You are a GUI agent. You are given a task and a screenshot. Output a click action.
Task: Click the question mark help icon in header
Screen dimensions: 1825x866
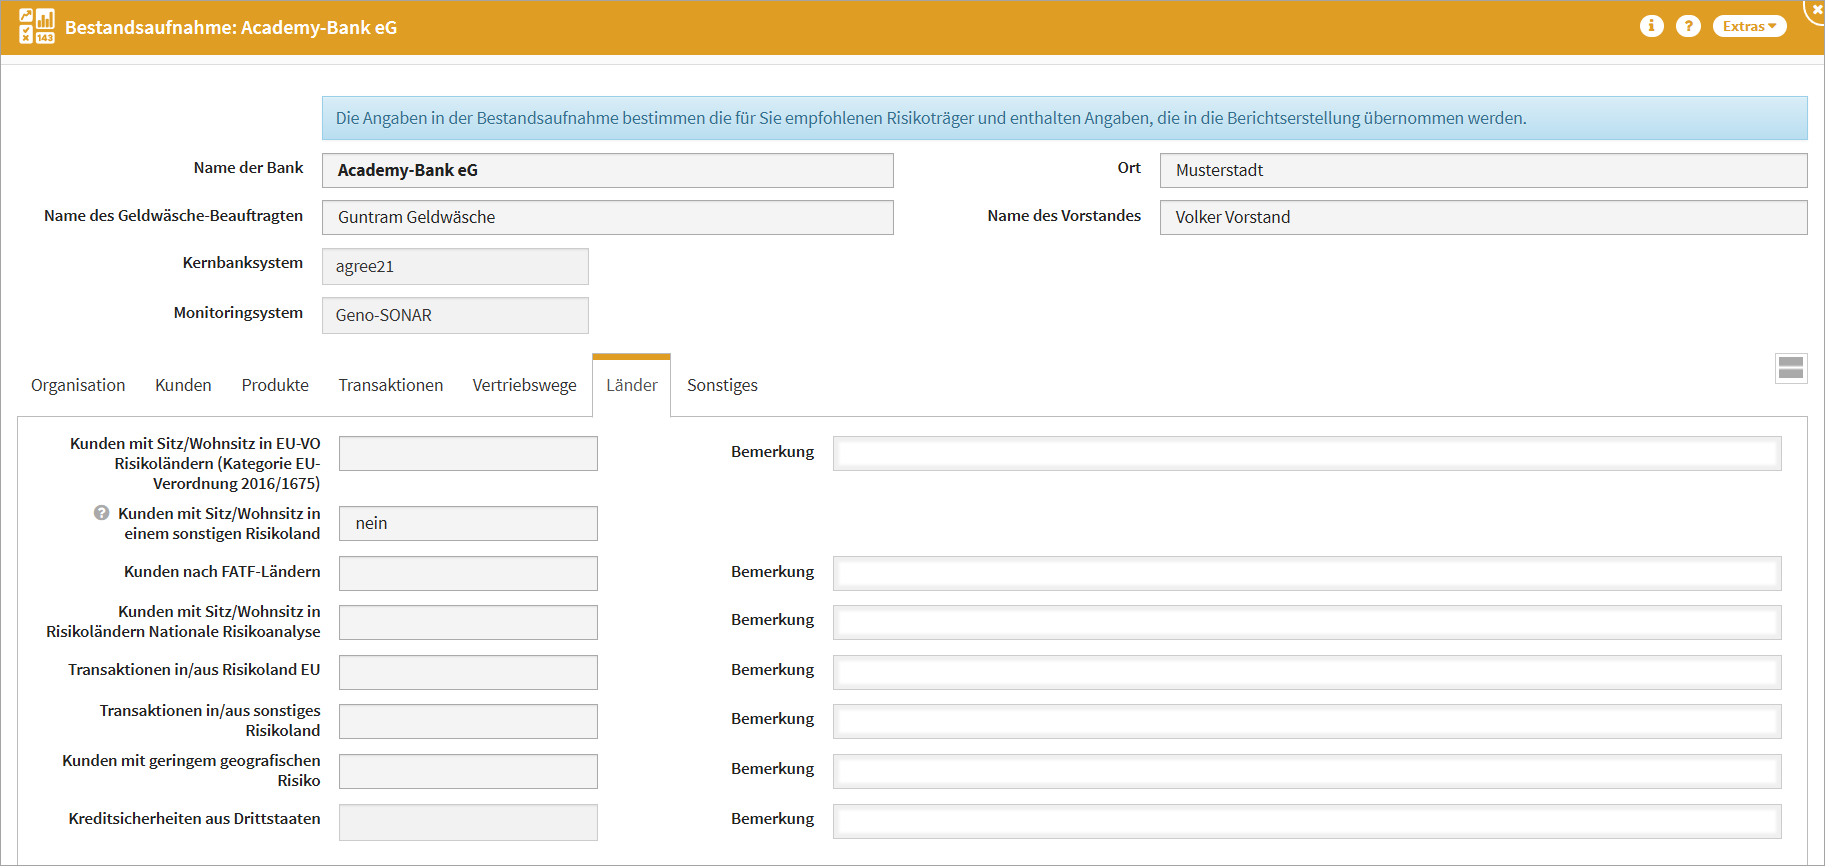pos(1688,26)
